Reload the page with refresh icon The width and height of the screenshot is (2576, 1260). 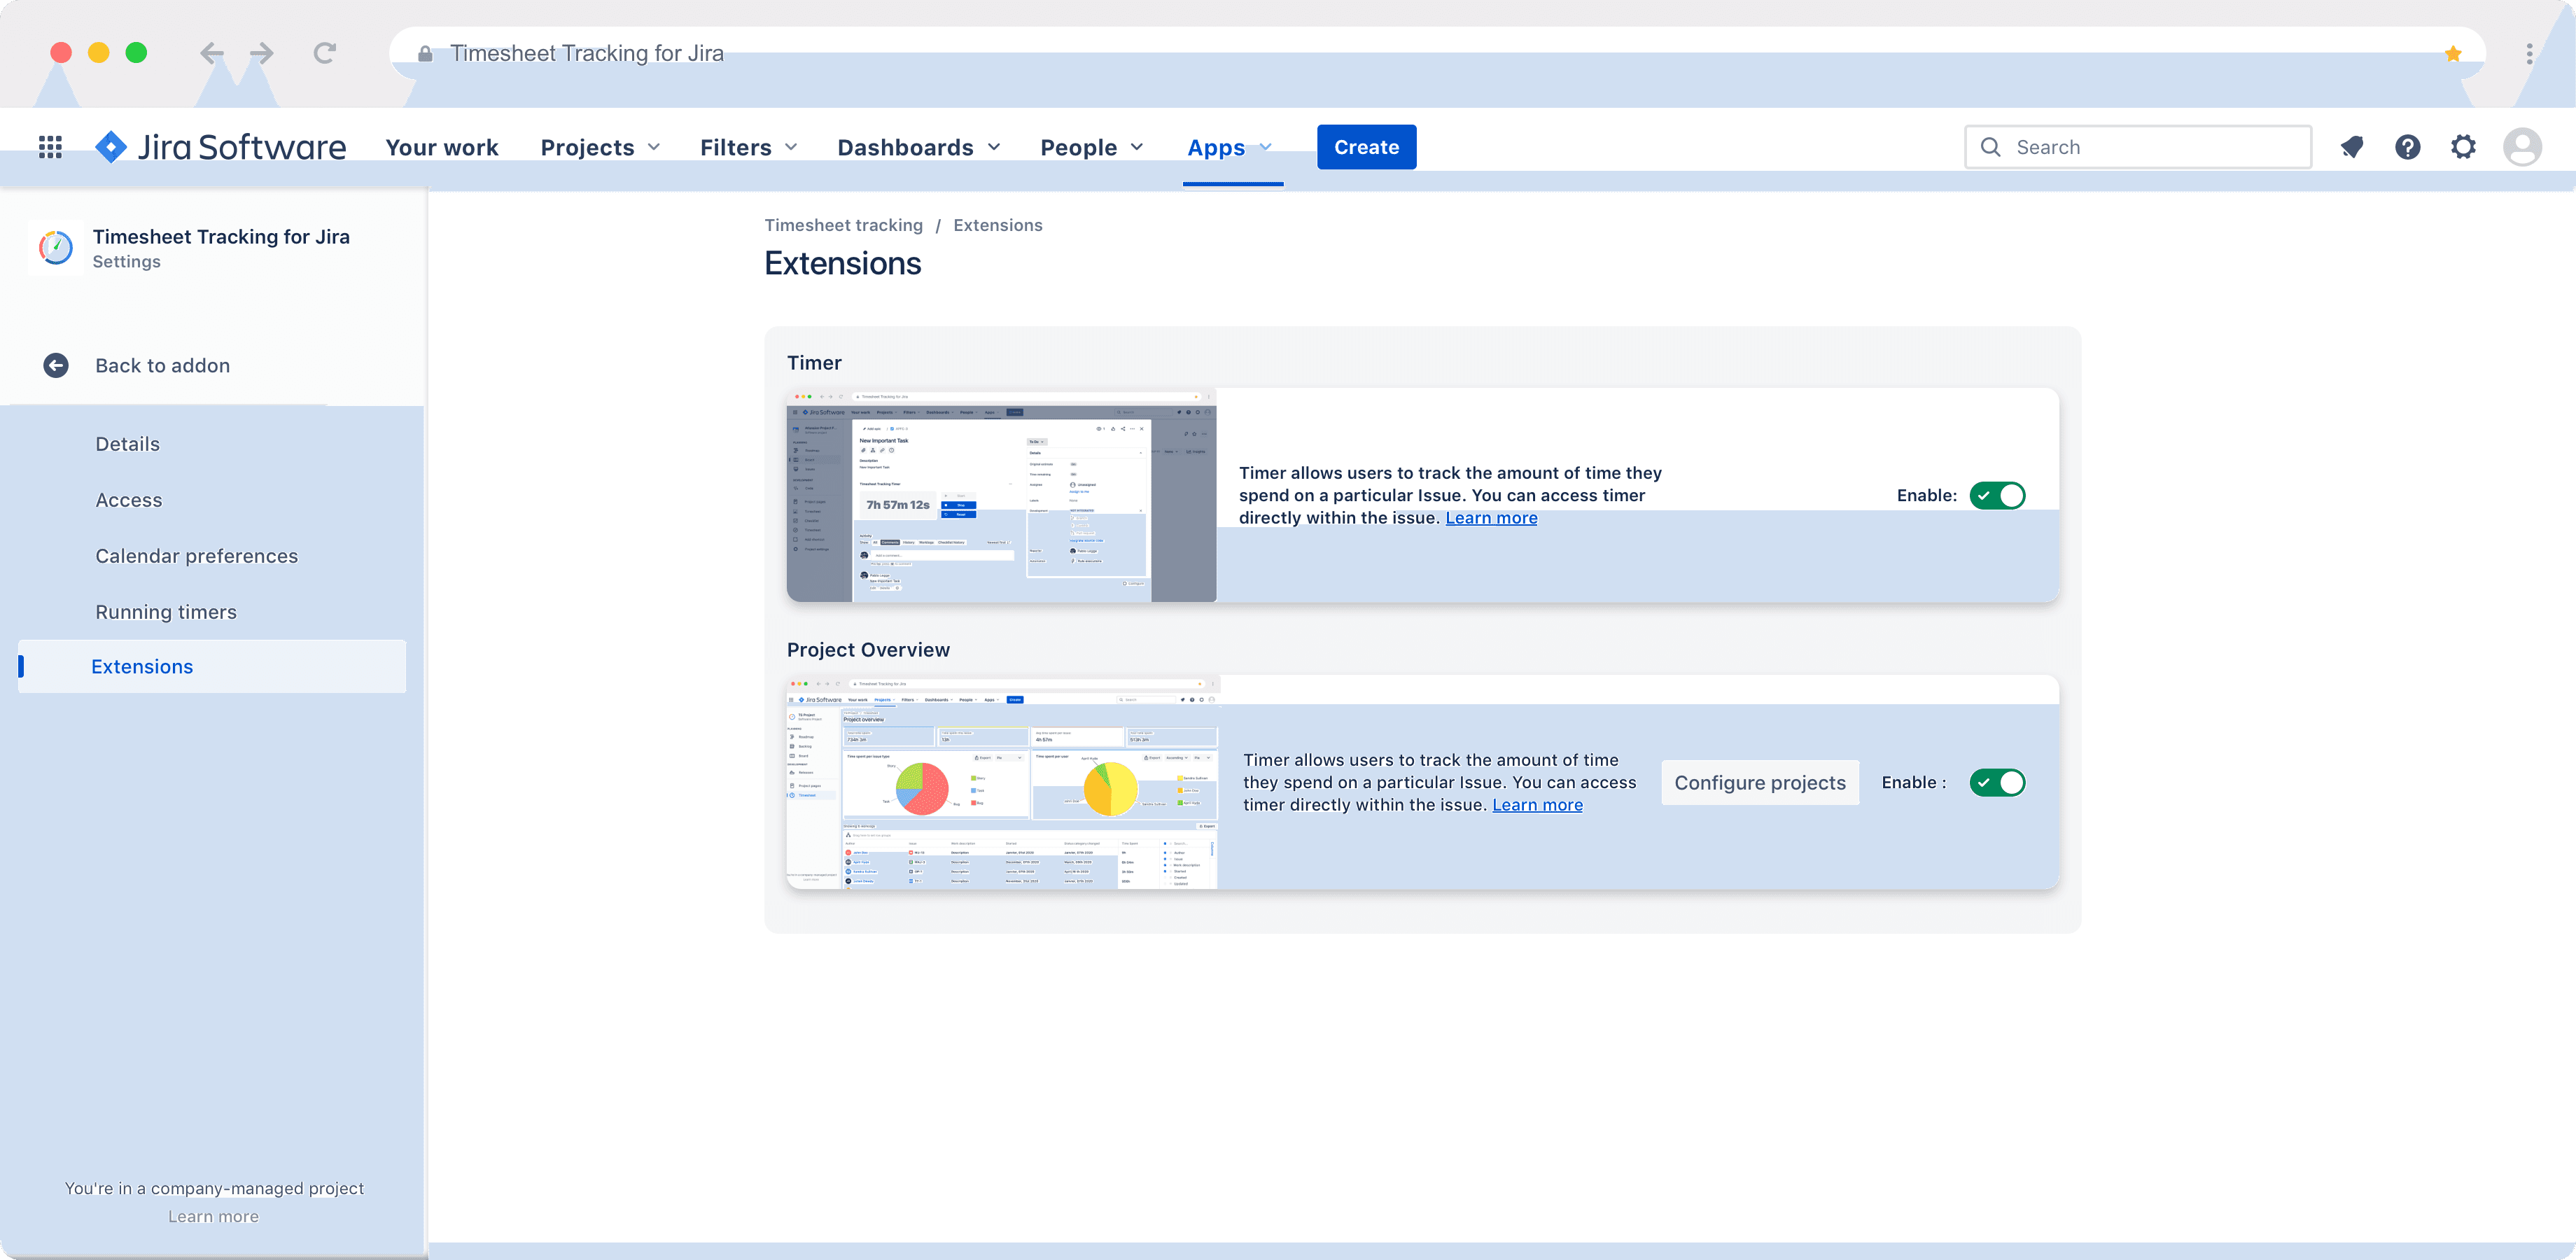point(324,53)
